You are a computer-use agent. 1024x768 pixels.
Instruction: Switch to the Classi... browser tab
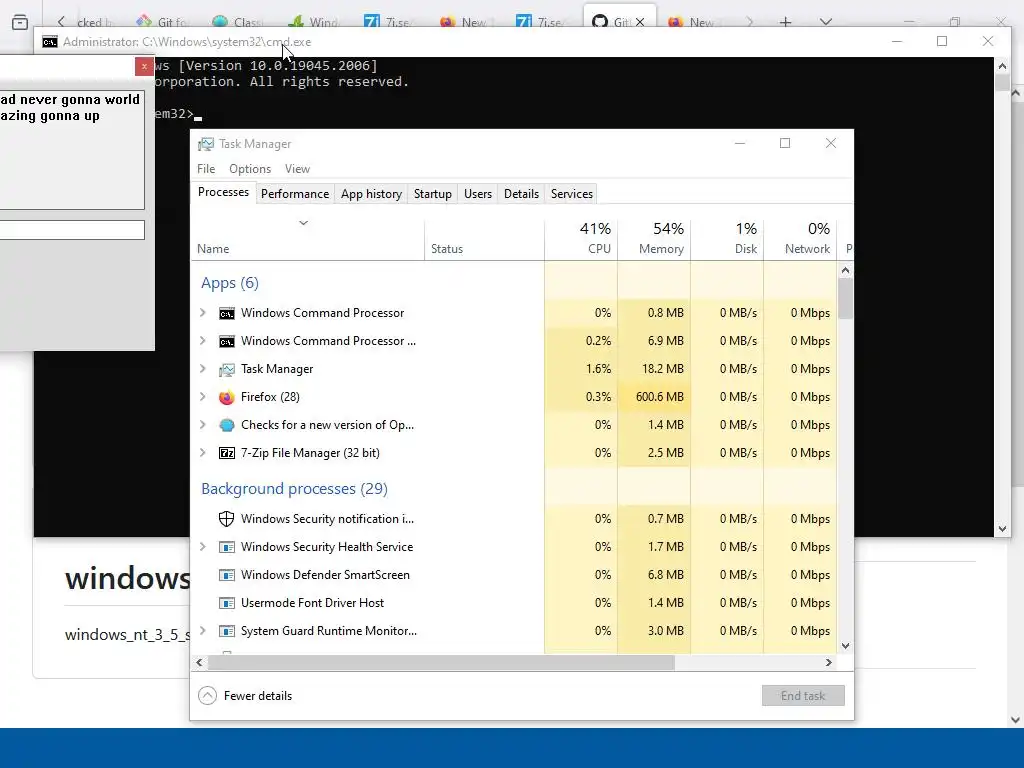[238, 22]
